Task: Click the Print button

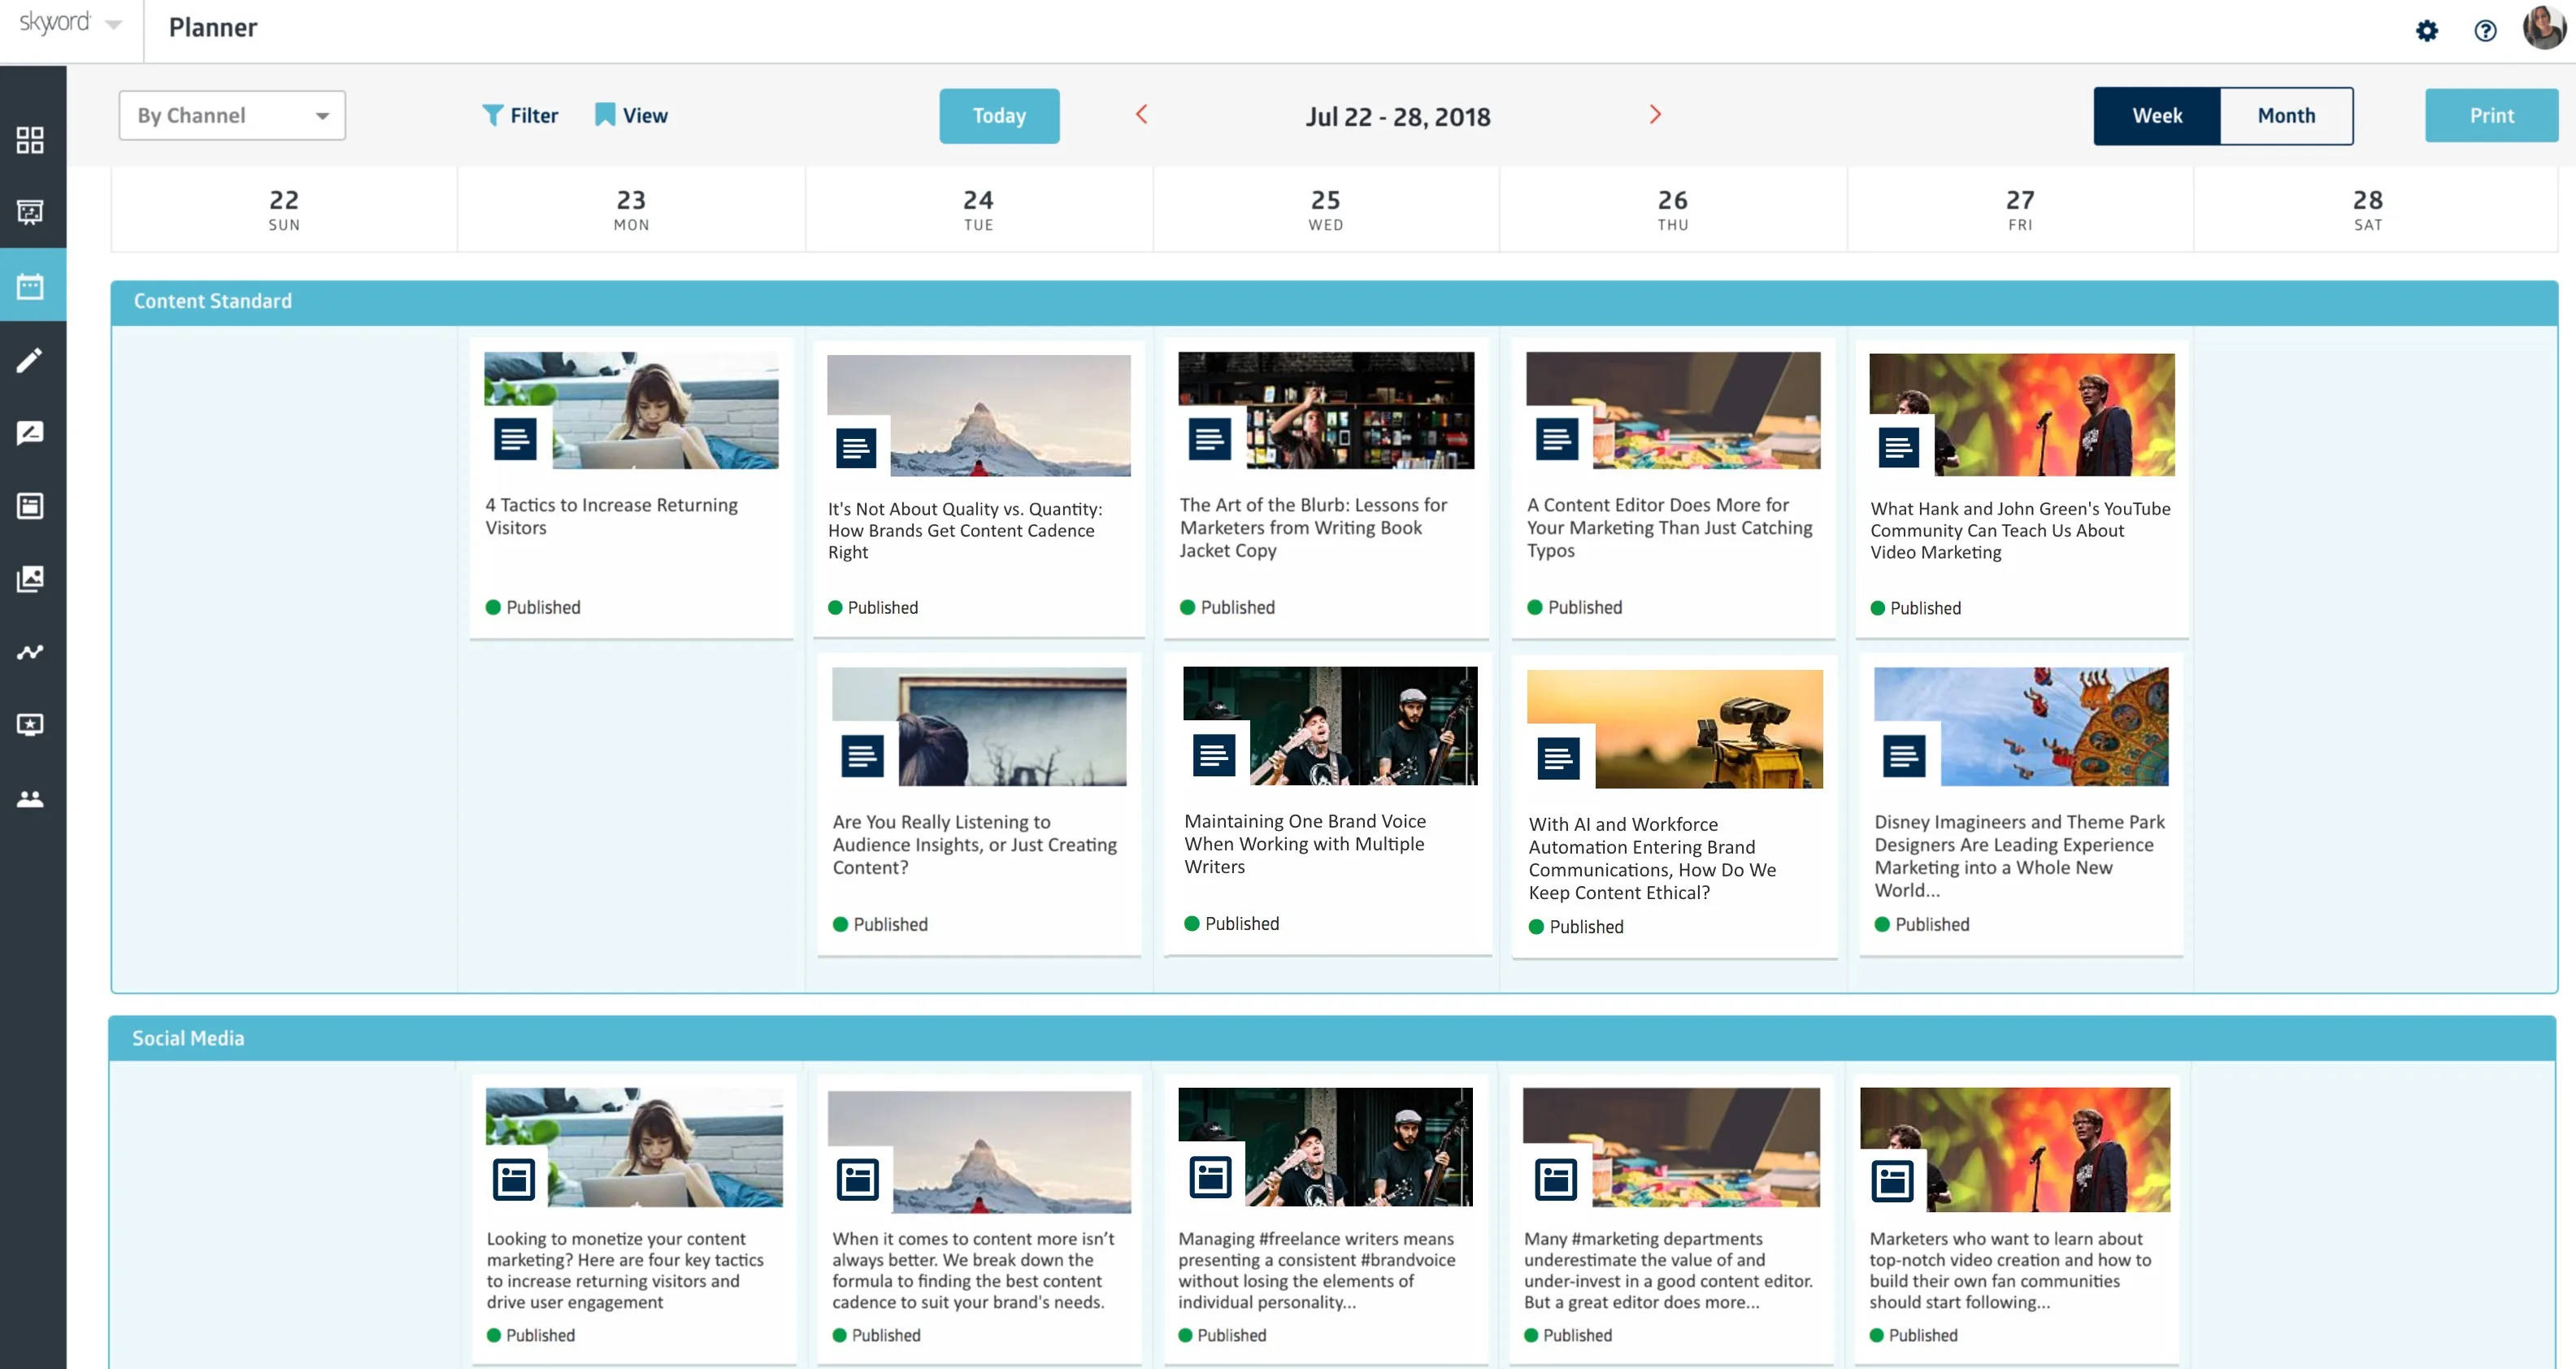Action: [2491, 115]
